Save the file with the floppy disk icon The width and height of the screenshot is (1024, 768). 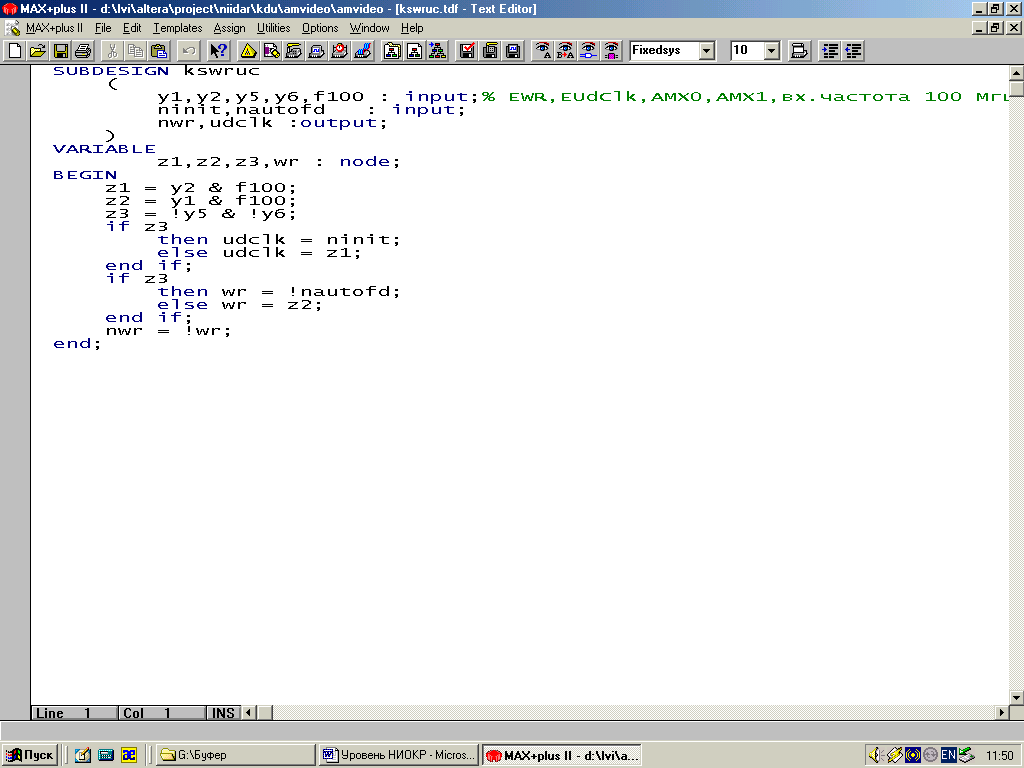pos(61,50)
